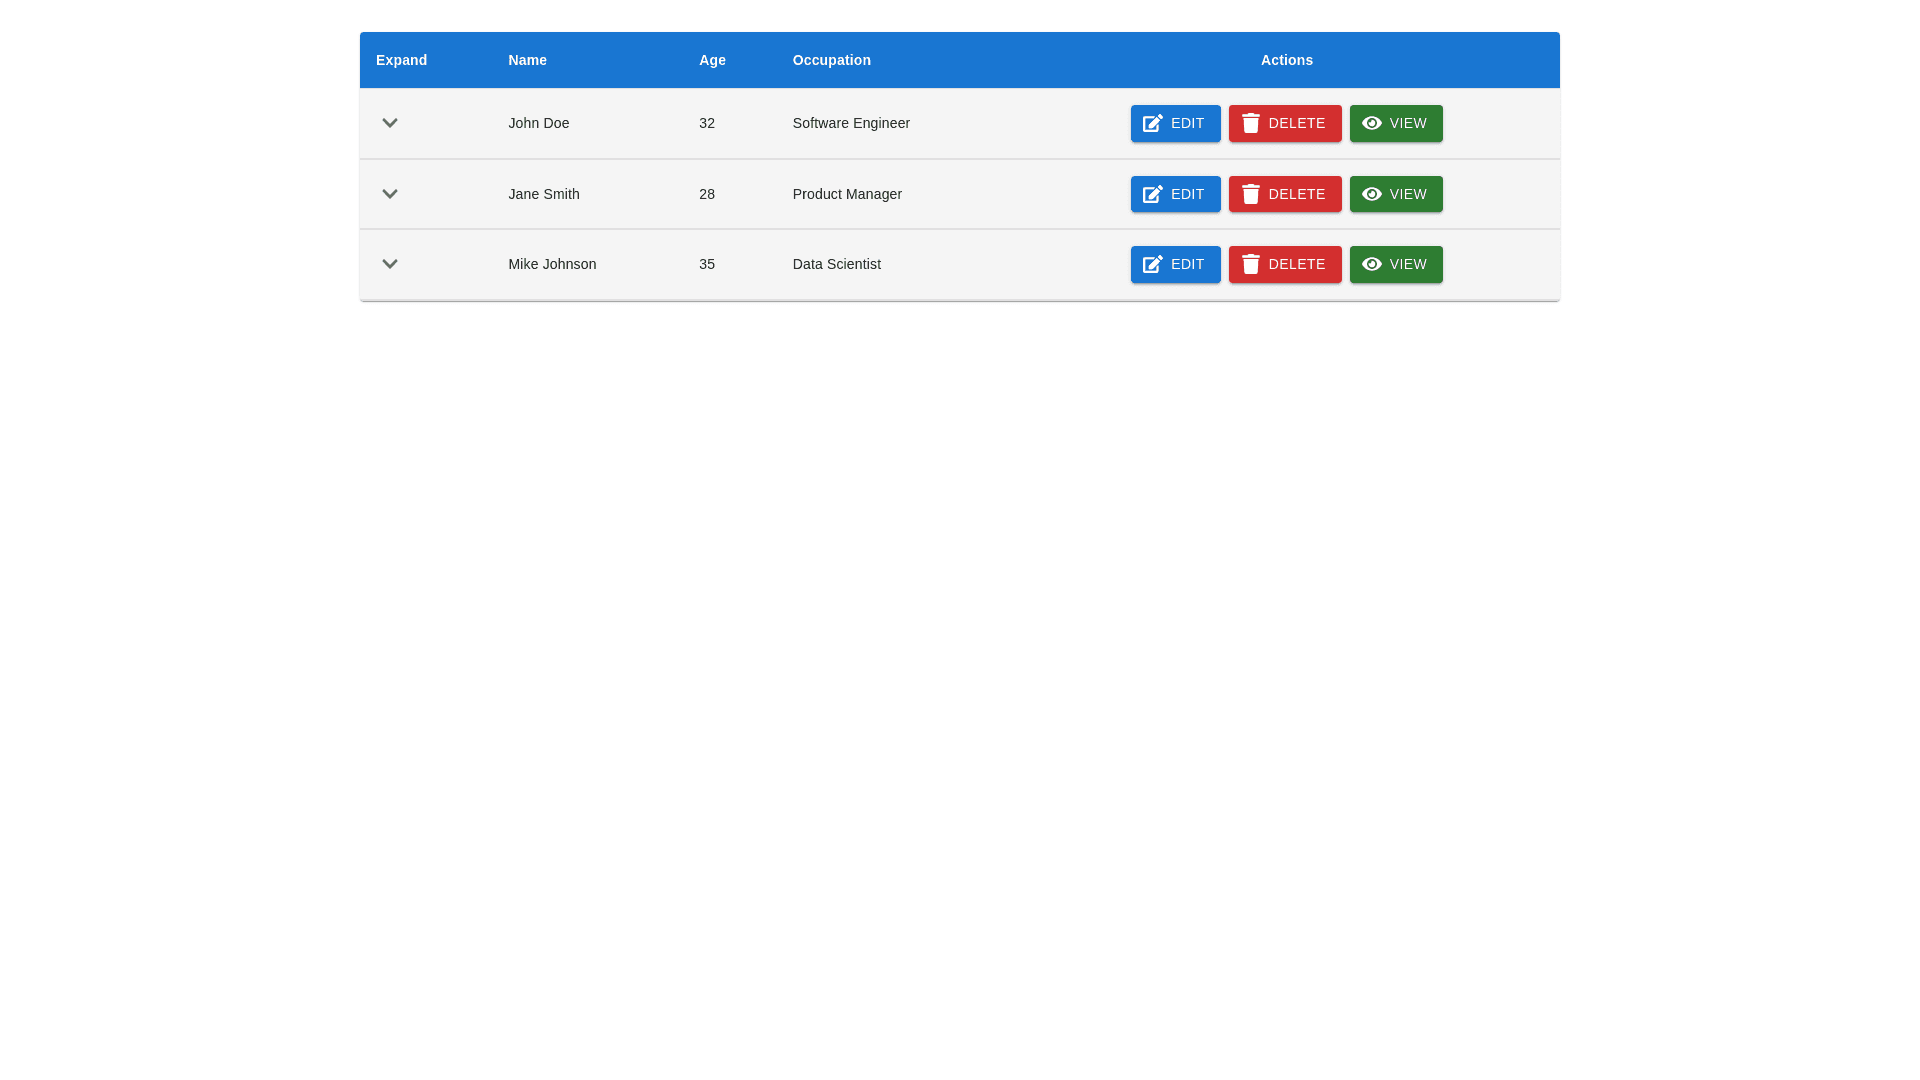Click the Name column header

tap(527, 60)
